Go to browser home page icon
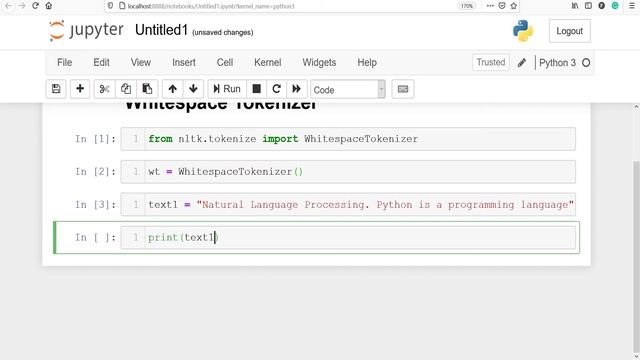Viewport: 640px width, 360px height. [49, 6]
